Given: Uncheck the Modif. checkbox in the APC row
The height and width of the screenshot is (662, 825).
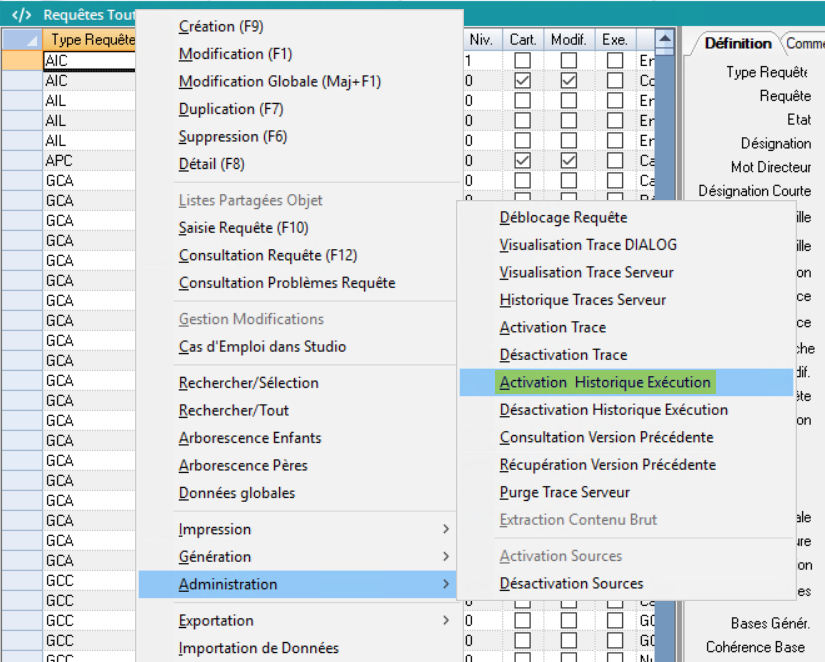Looking at the screenshot, I should click(x=568, y=160).
